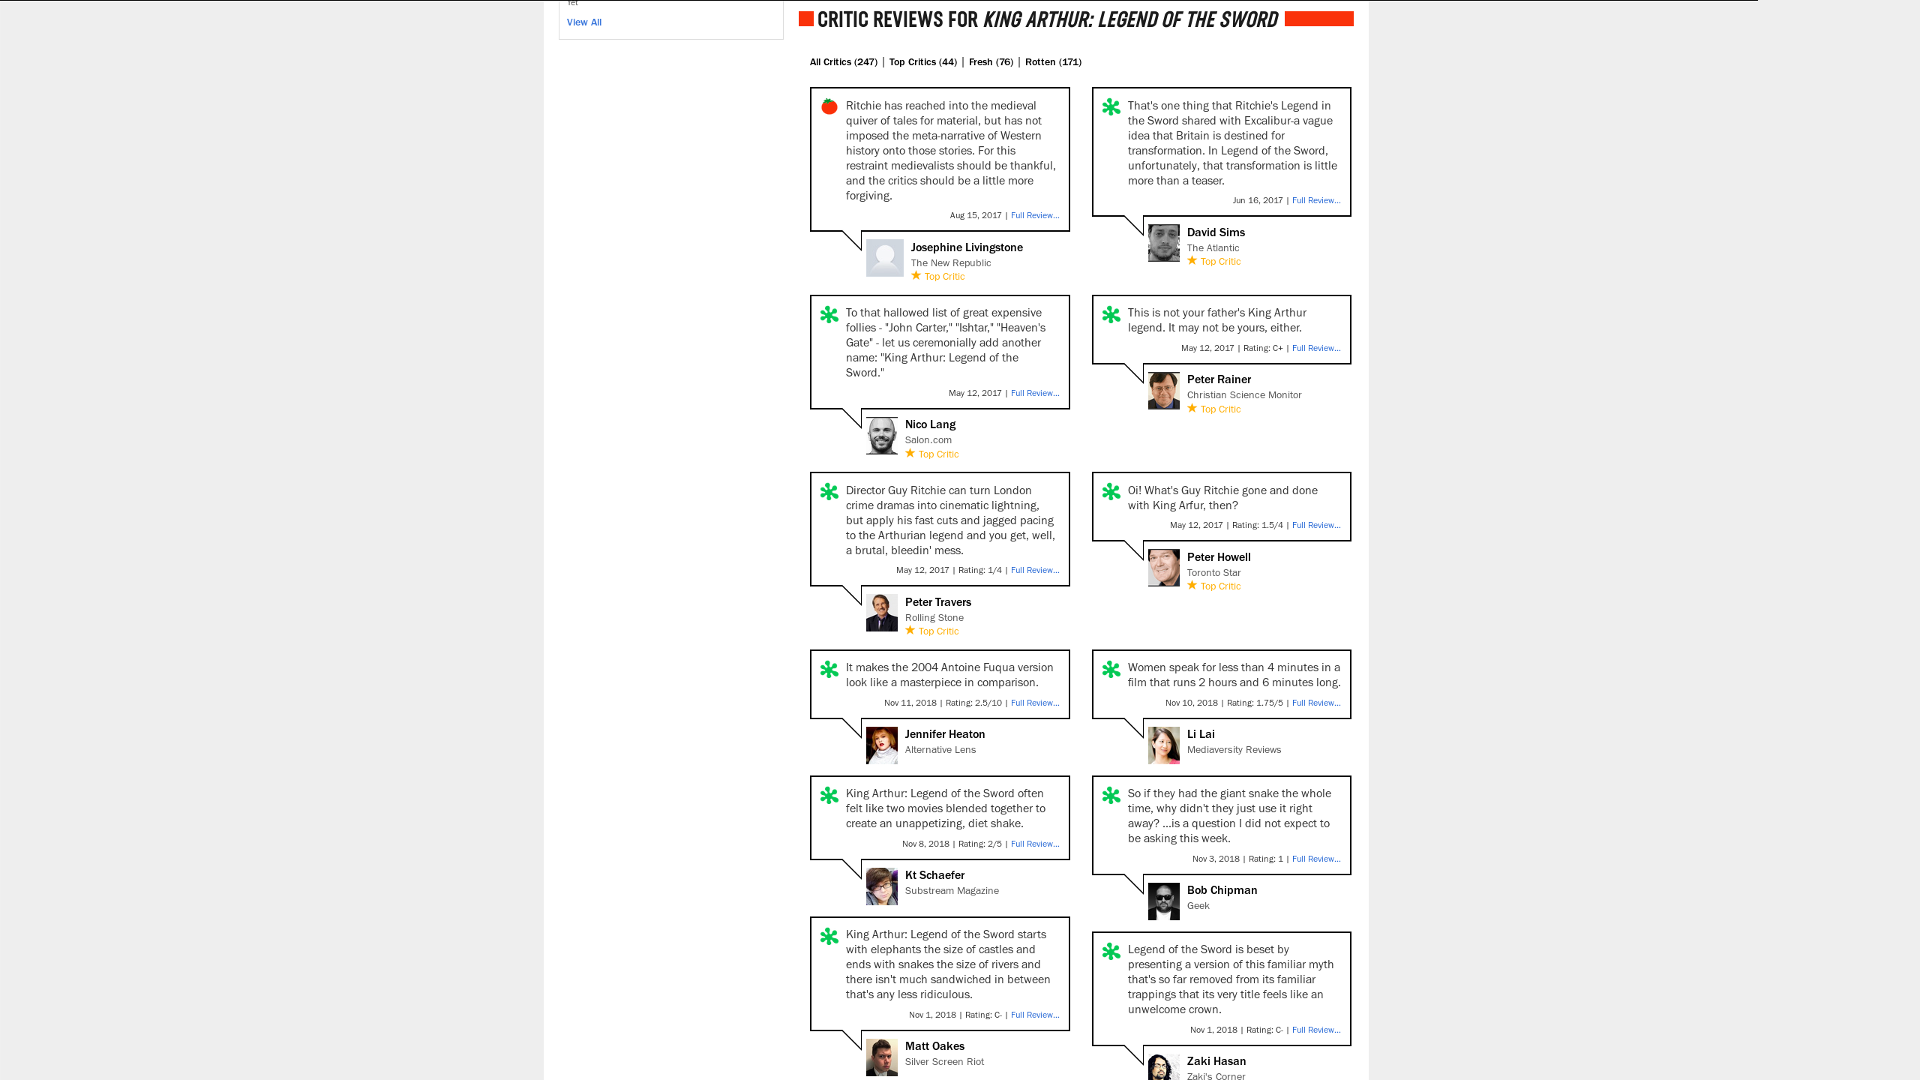This screenshot has width=1920, height=1080.
Task: Click the Top Critic star under David Sims
Action: click(1192, 260)
